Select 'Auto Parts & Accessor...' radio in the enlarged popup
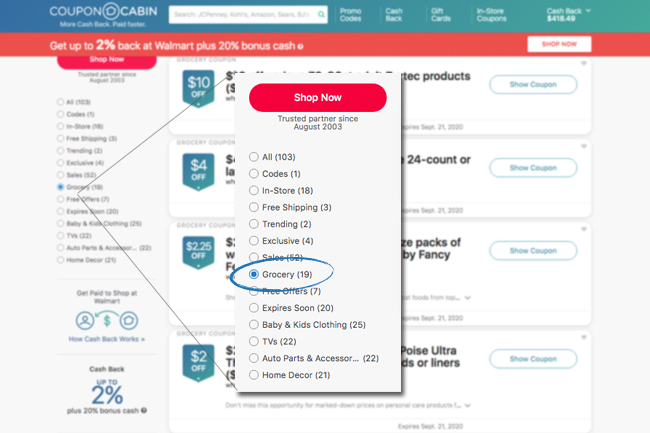 tap(254, 358)
